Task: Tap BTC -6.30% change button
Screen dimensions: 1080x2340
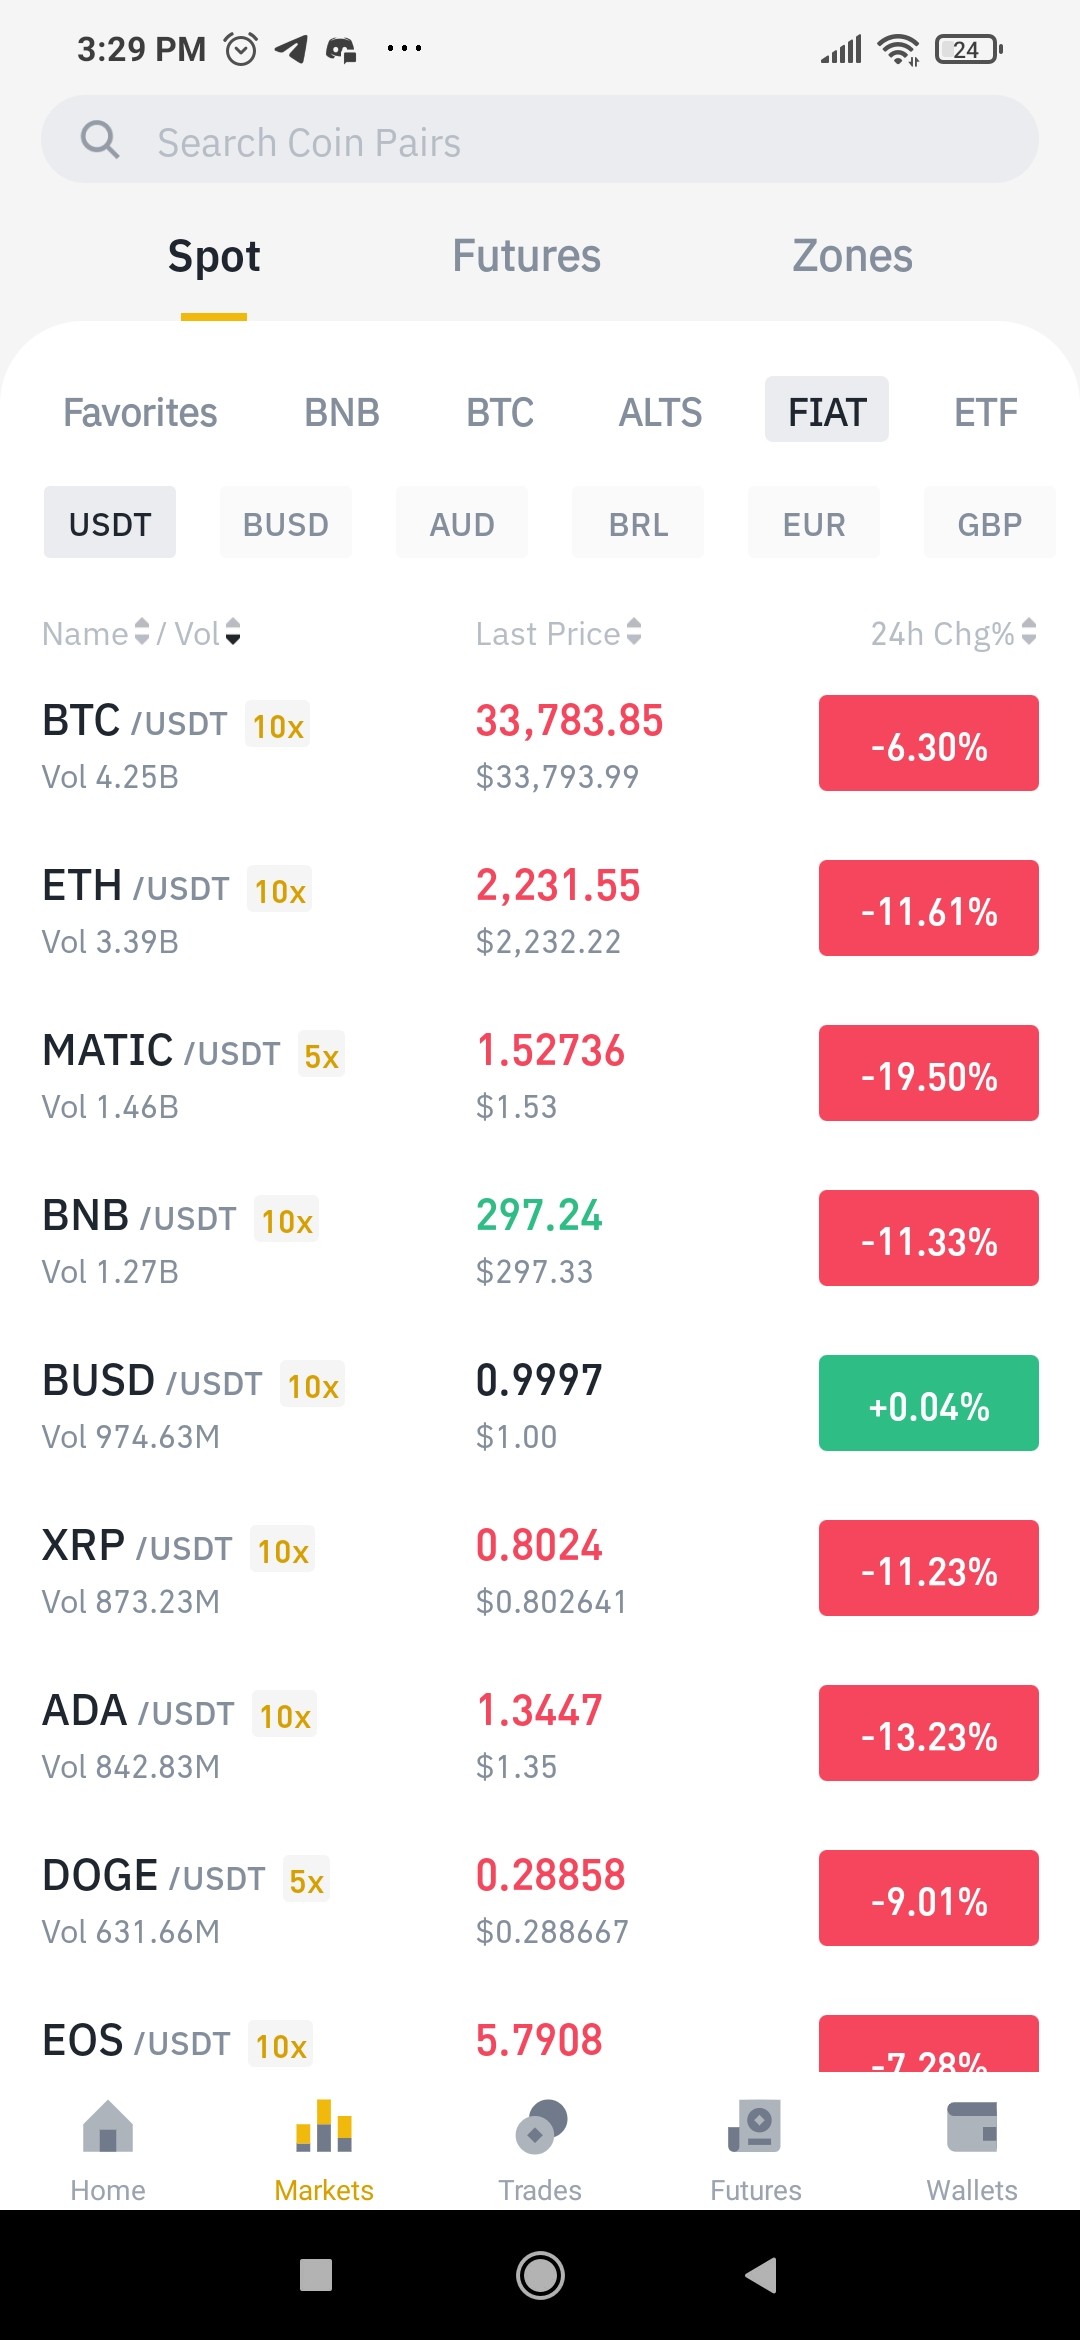Action: [929, 743]
